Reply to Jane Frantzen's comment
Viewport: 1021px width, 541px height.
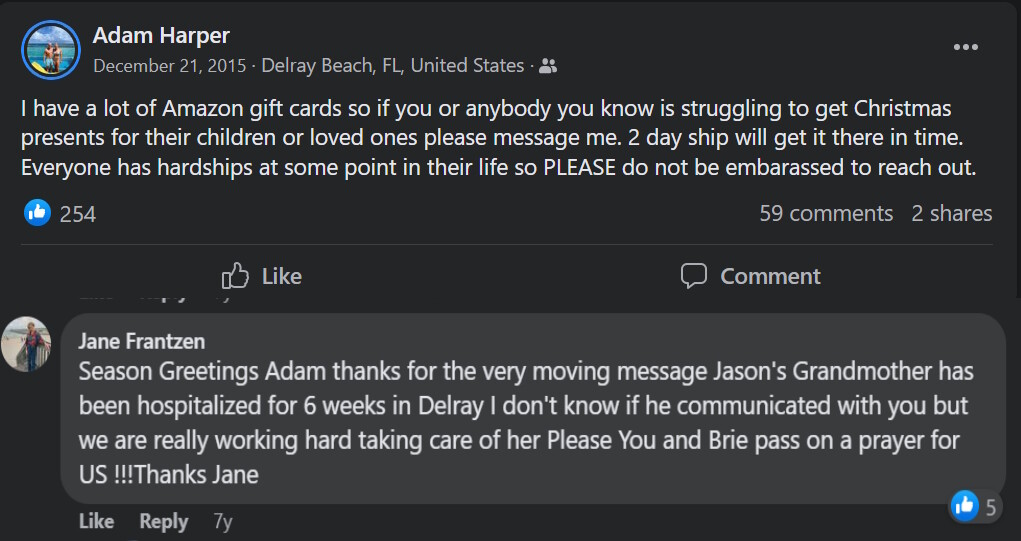pyautogui.click(x=164, y=521)
